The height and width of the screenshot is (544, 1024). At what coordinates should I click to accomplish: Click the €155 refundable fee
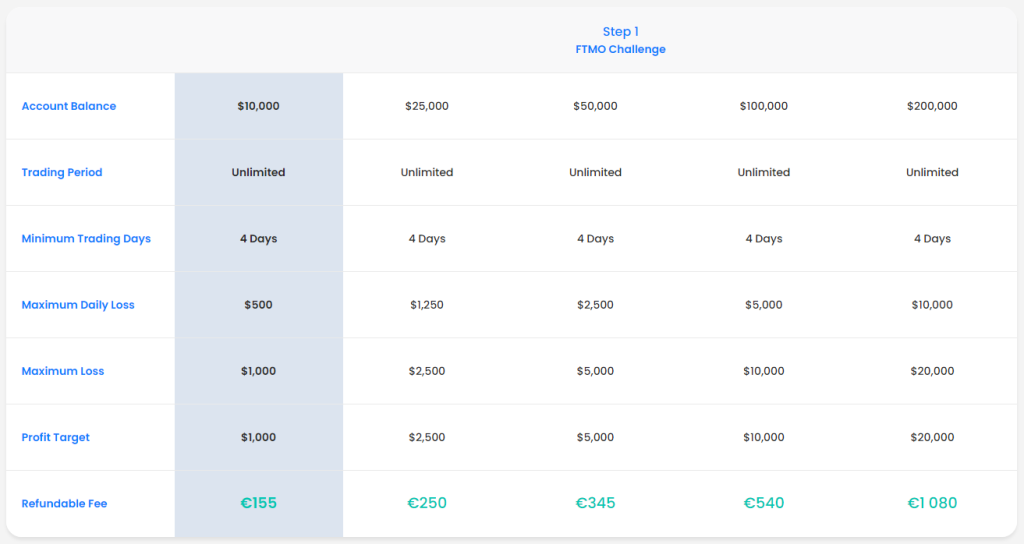pyautogui.click(x=258, y=504)
